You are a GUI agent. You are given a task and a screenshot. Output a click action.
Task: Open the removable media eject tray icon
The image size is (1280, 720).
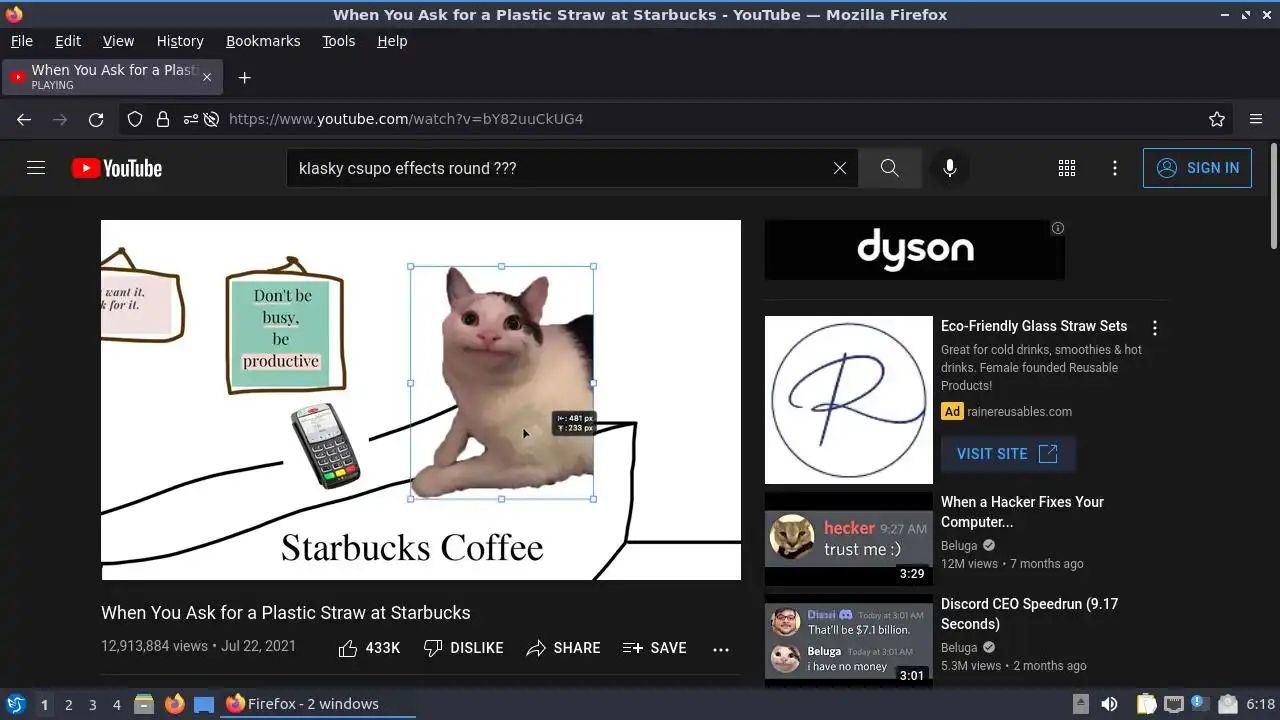pos(1080,704)
